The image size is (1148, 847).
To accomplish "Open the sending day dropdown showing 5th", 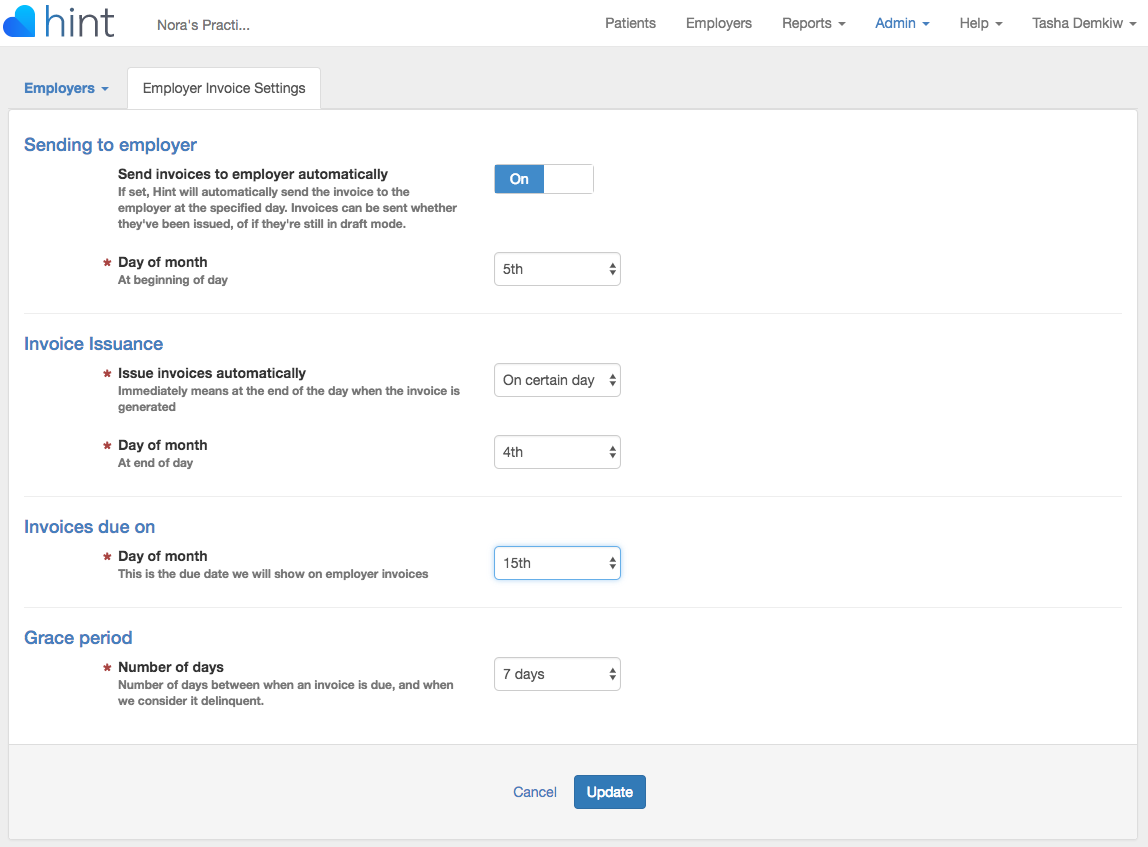I will click(x=557, y=269).
